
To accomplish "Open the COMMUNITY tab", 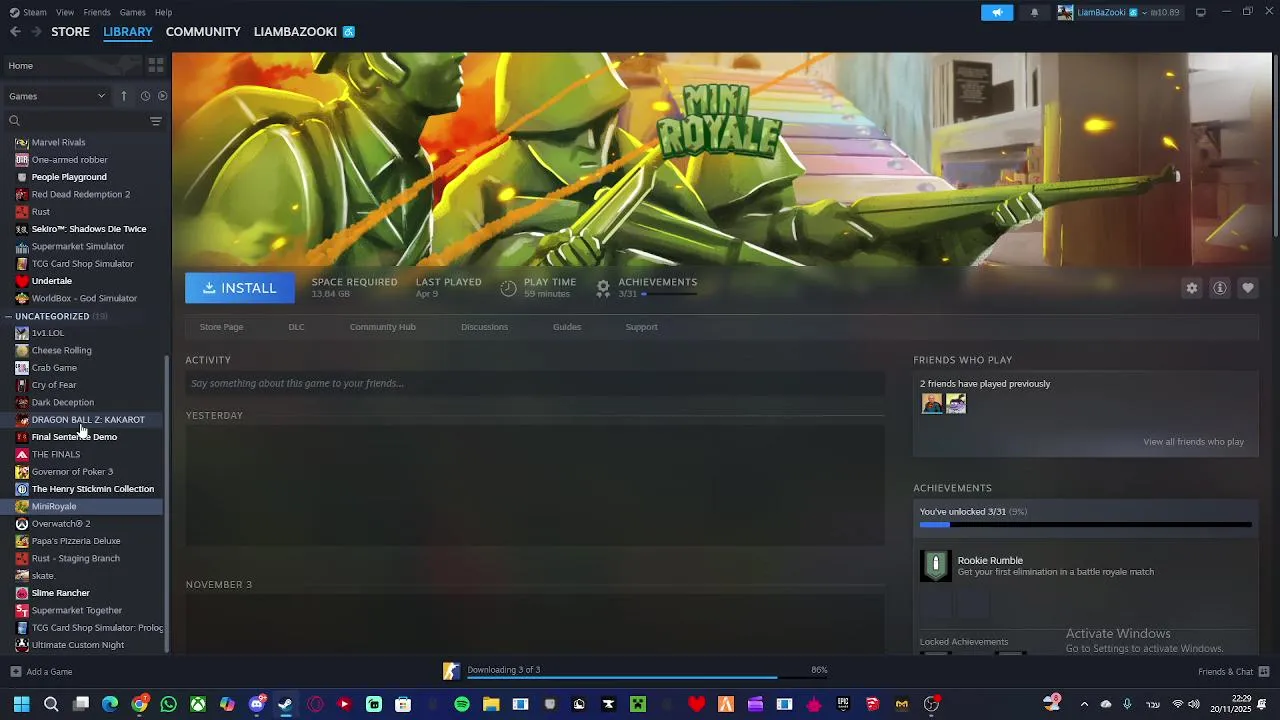I will click(203, 32).
